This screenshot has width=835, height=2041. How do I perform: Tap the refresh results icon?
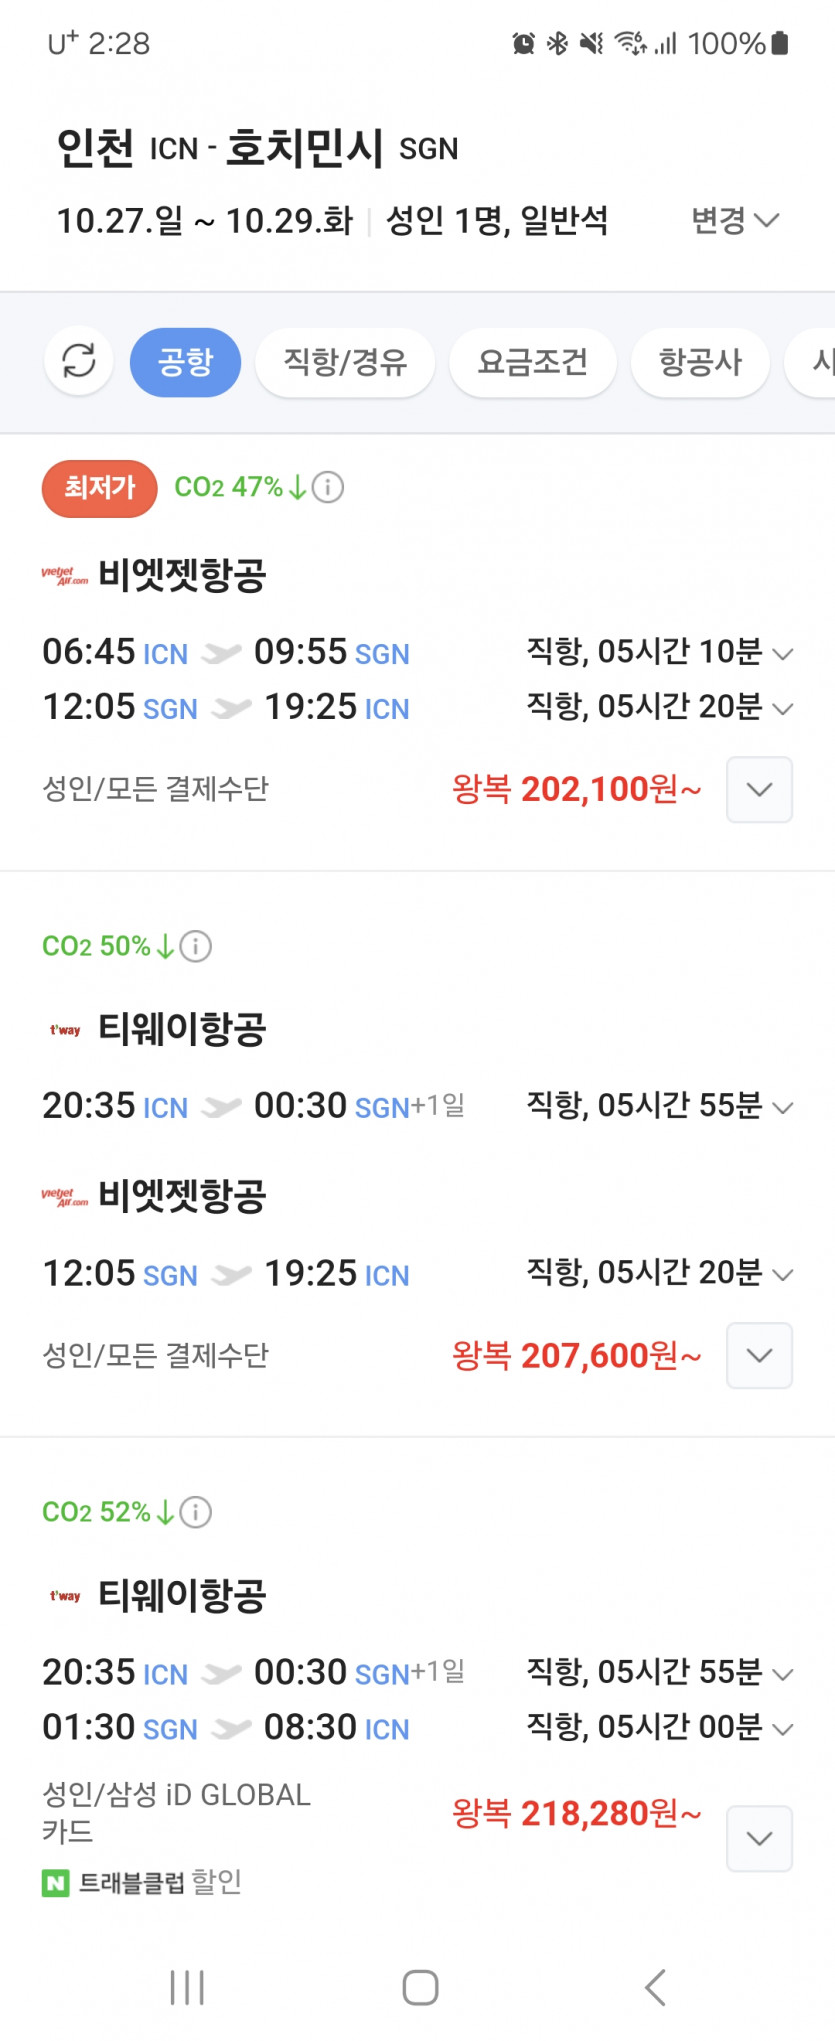[x=79, y=361]
